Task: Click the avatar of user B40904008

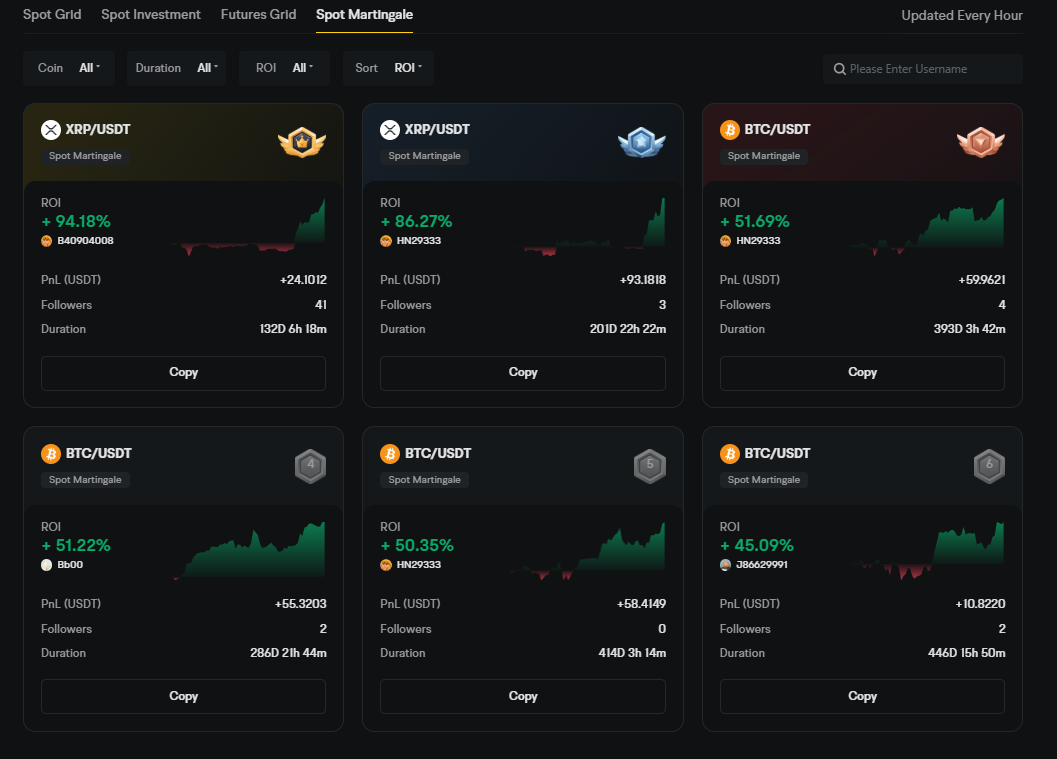Action: pyautogui.click(x=47, y=241)
